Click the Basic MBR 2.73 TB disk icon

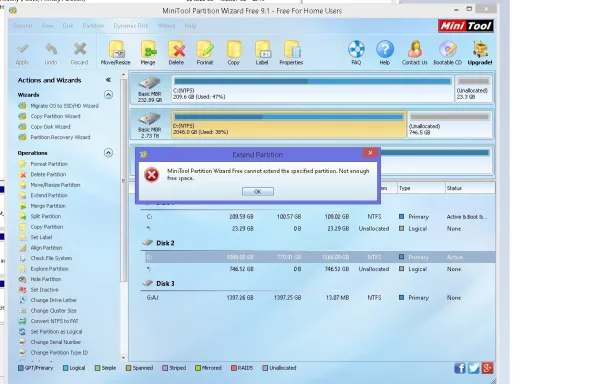(x=150, y=119)
